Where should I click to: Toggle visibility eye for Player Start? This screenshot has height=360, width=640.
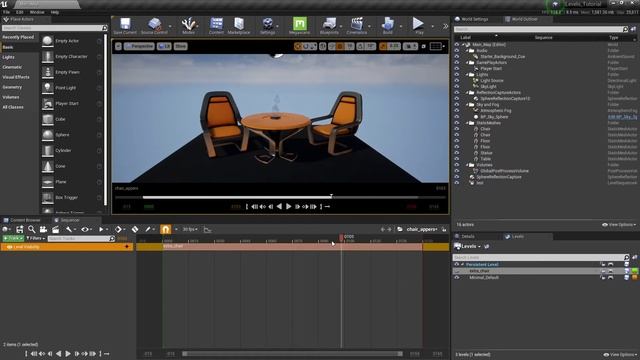pyautogui.click(x=457, y=69)
